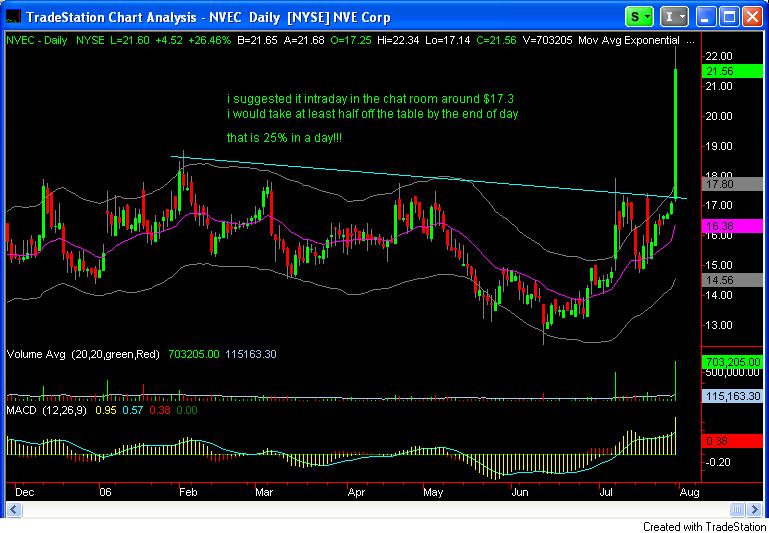This screenshot has width=769, height=533.
Task: Click the cyan descending trendline
Action: click(429, 177)
